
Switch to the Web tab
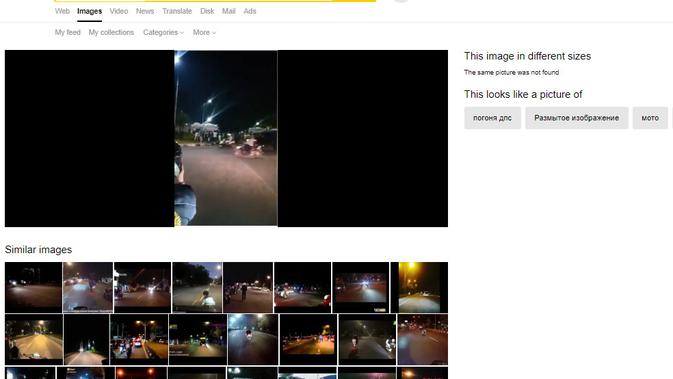point(62,11)
